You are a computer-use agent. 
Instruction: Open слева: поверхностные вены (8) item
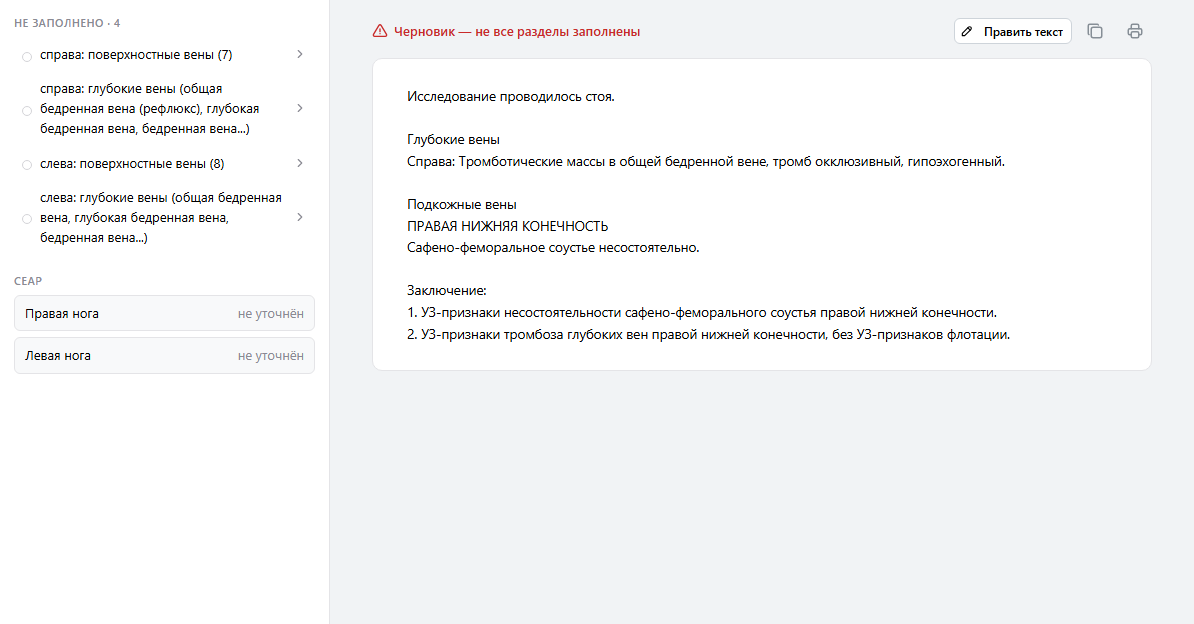click(x=164, y=164)
